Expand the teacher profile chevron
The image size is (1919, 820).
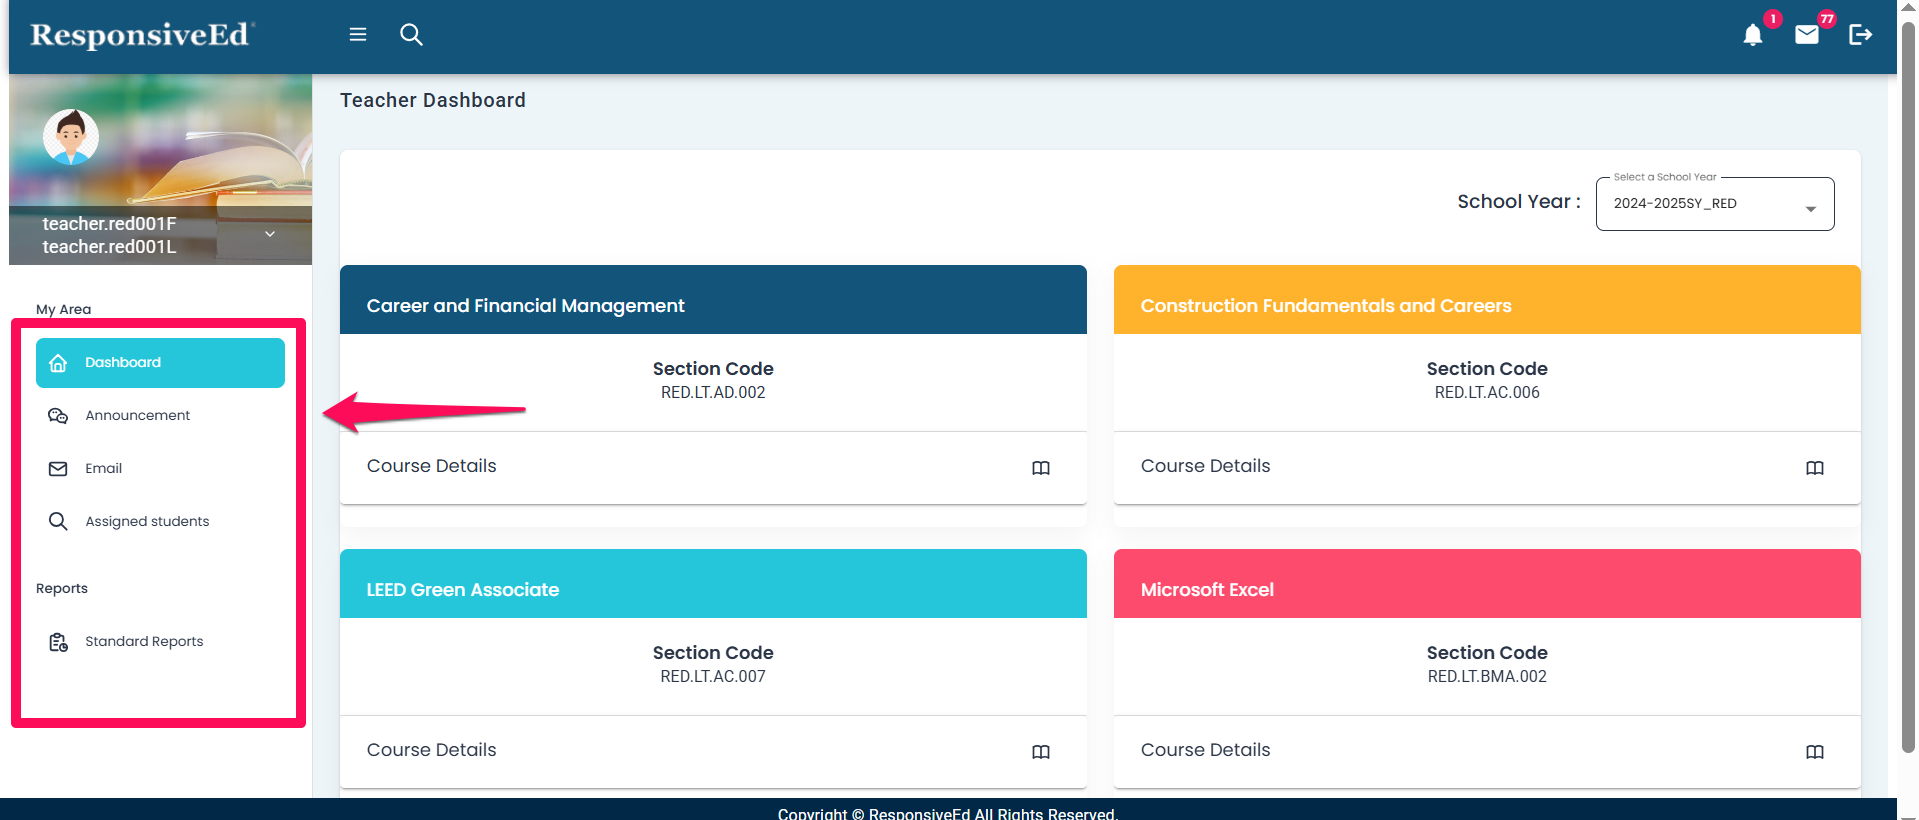click(x=270, y=234)
